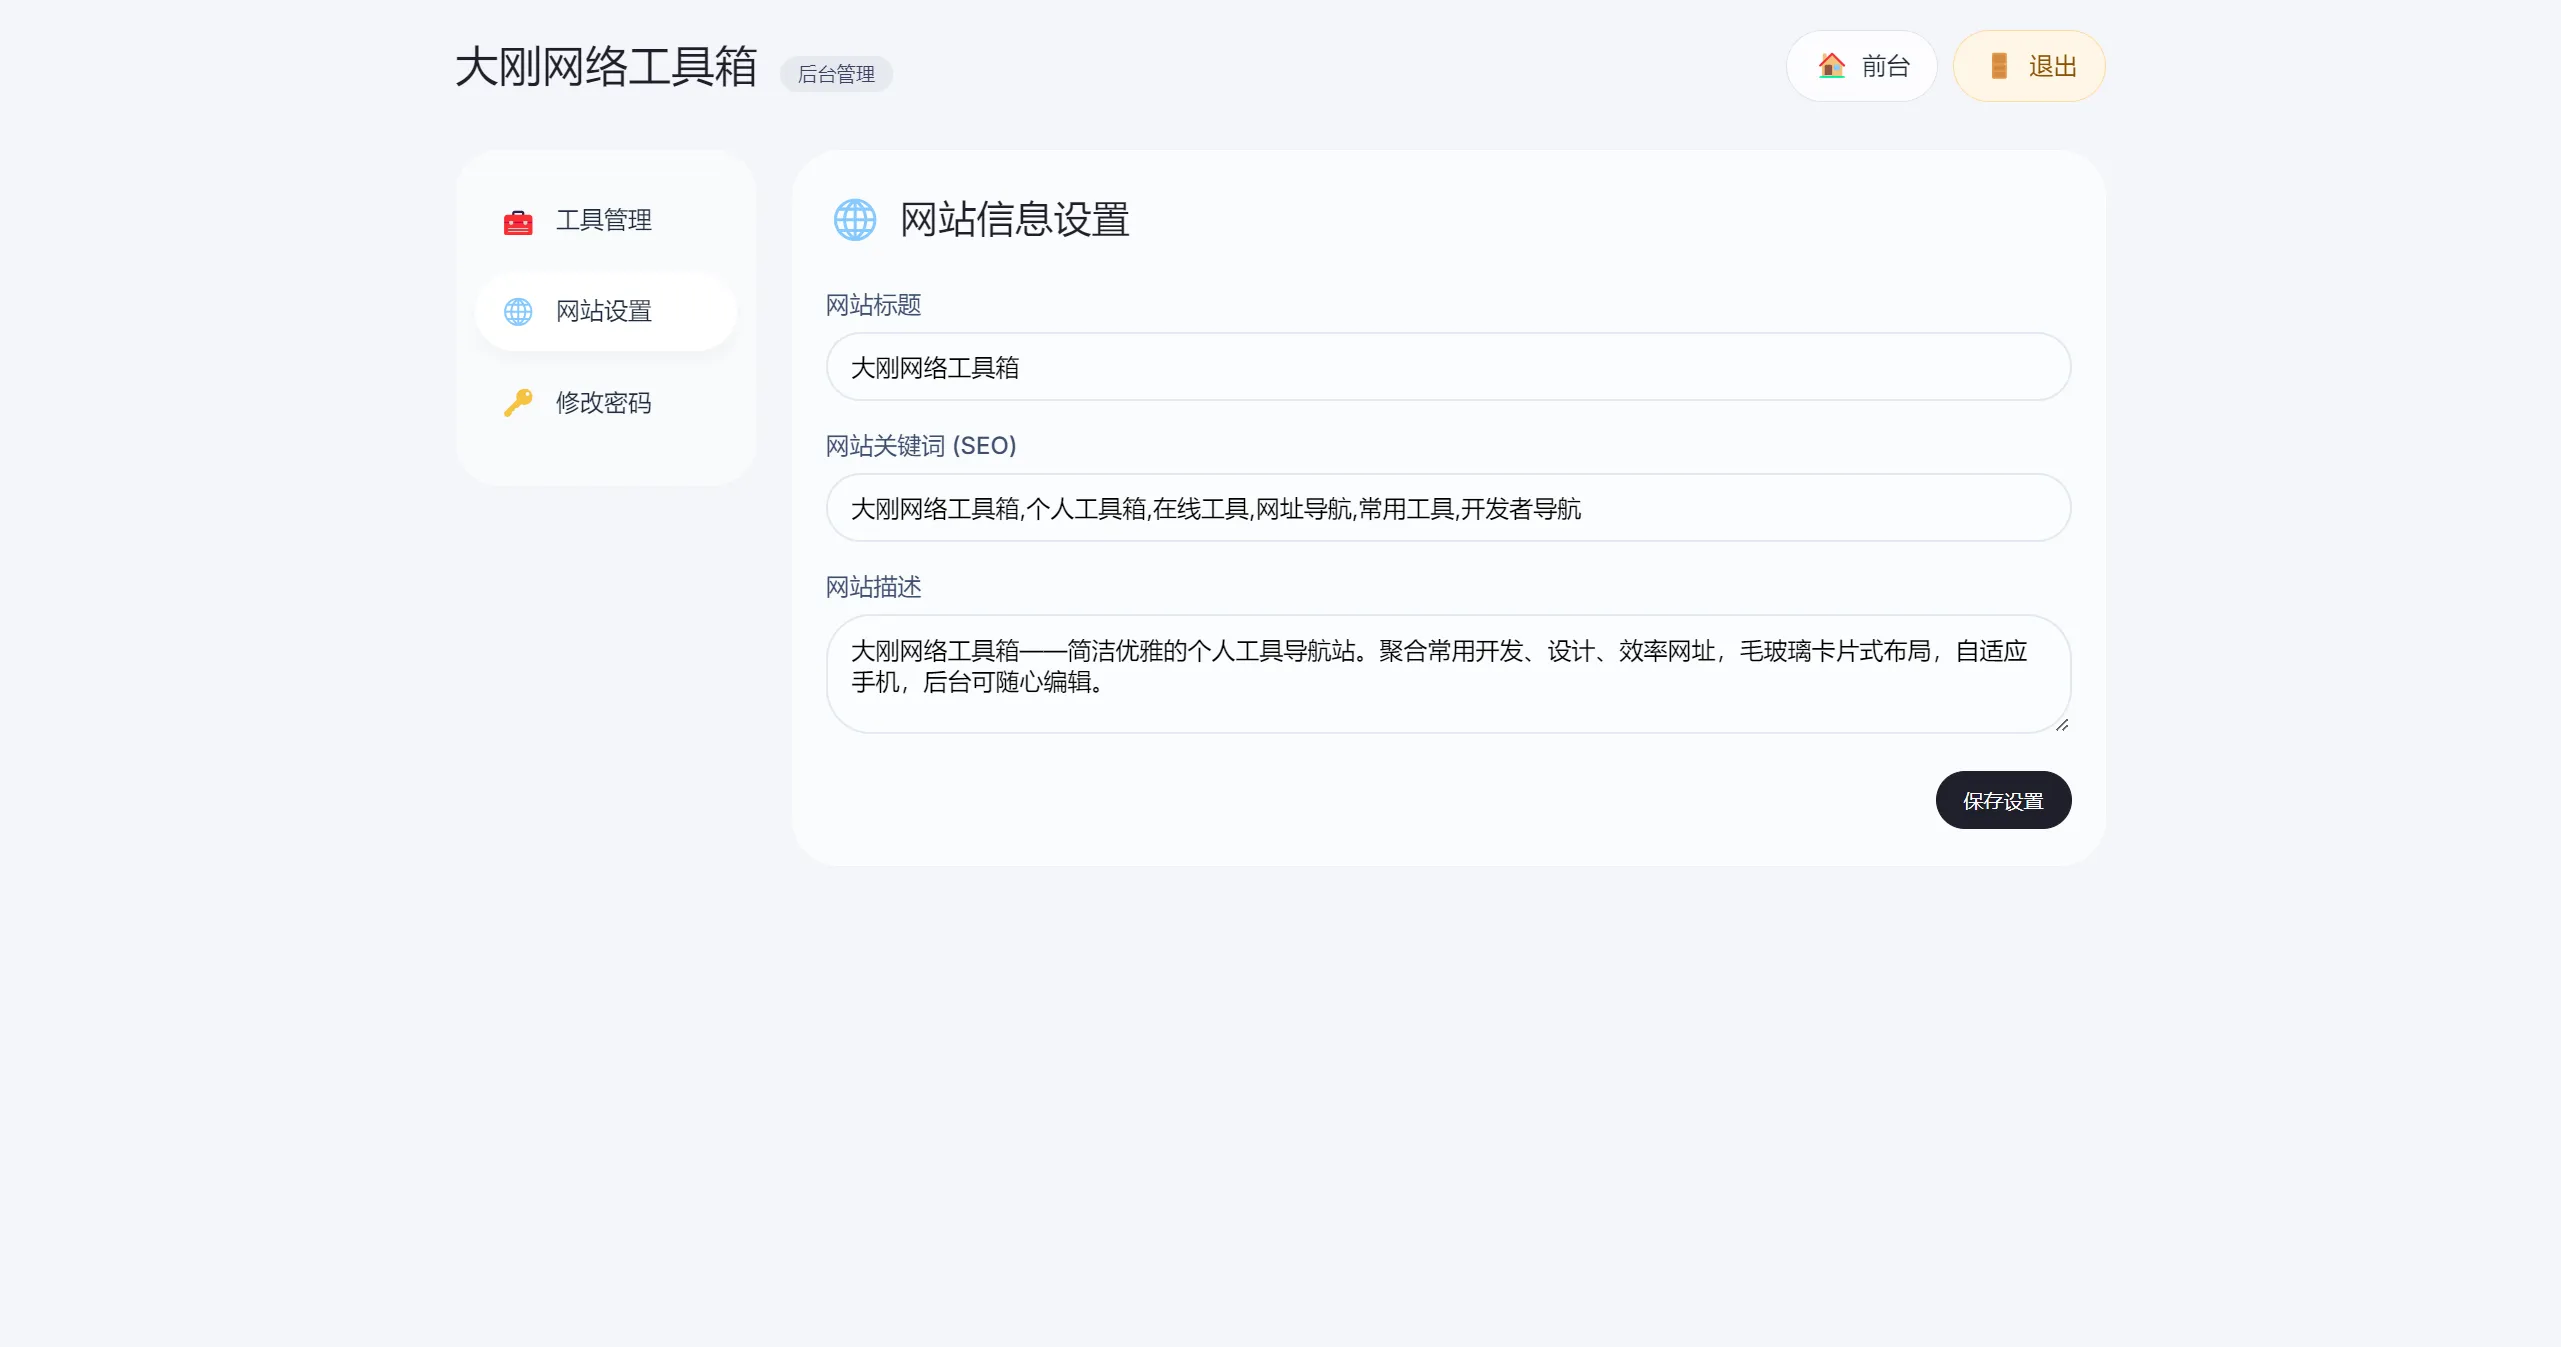Click the 网站描述 field label

pos(873,587)
